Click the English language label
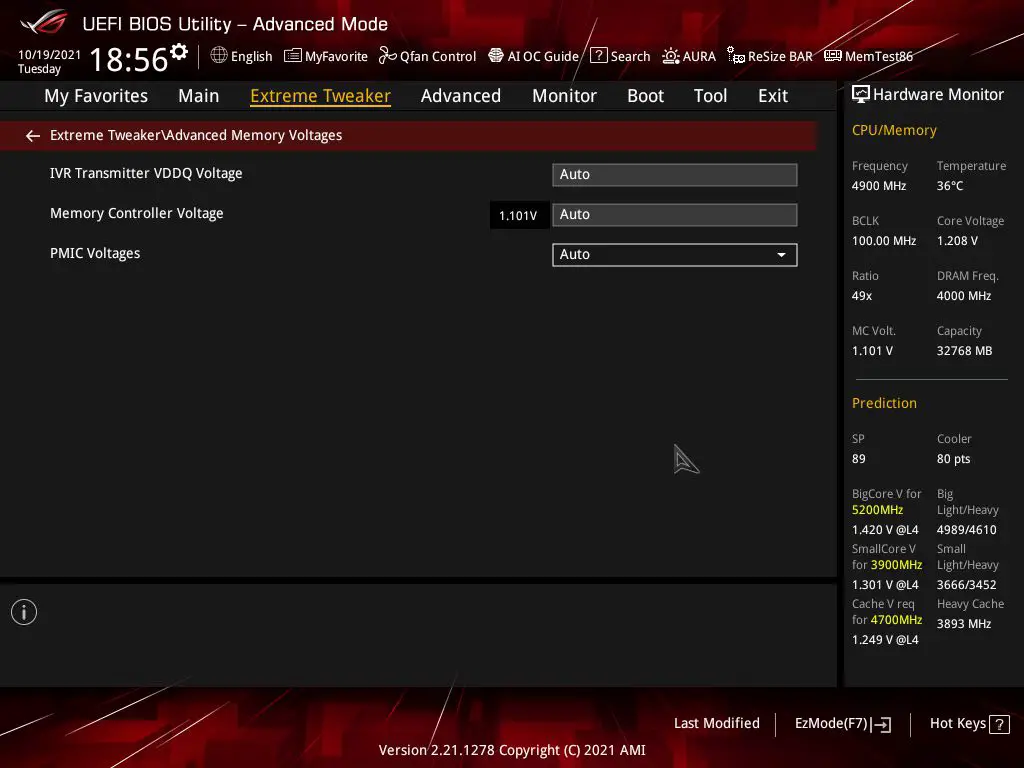 tap(251, 56)
